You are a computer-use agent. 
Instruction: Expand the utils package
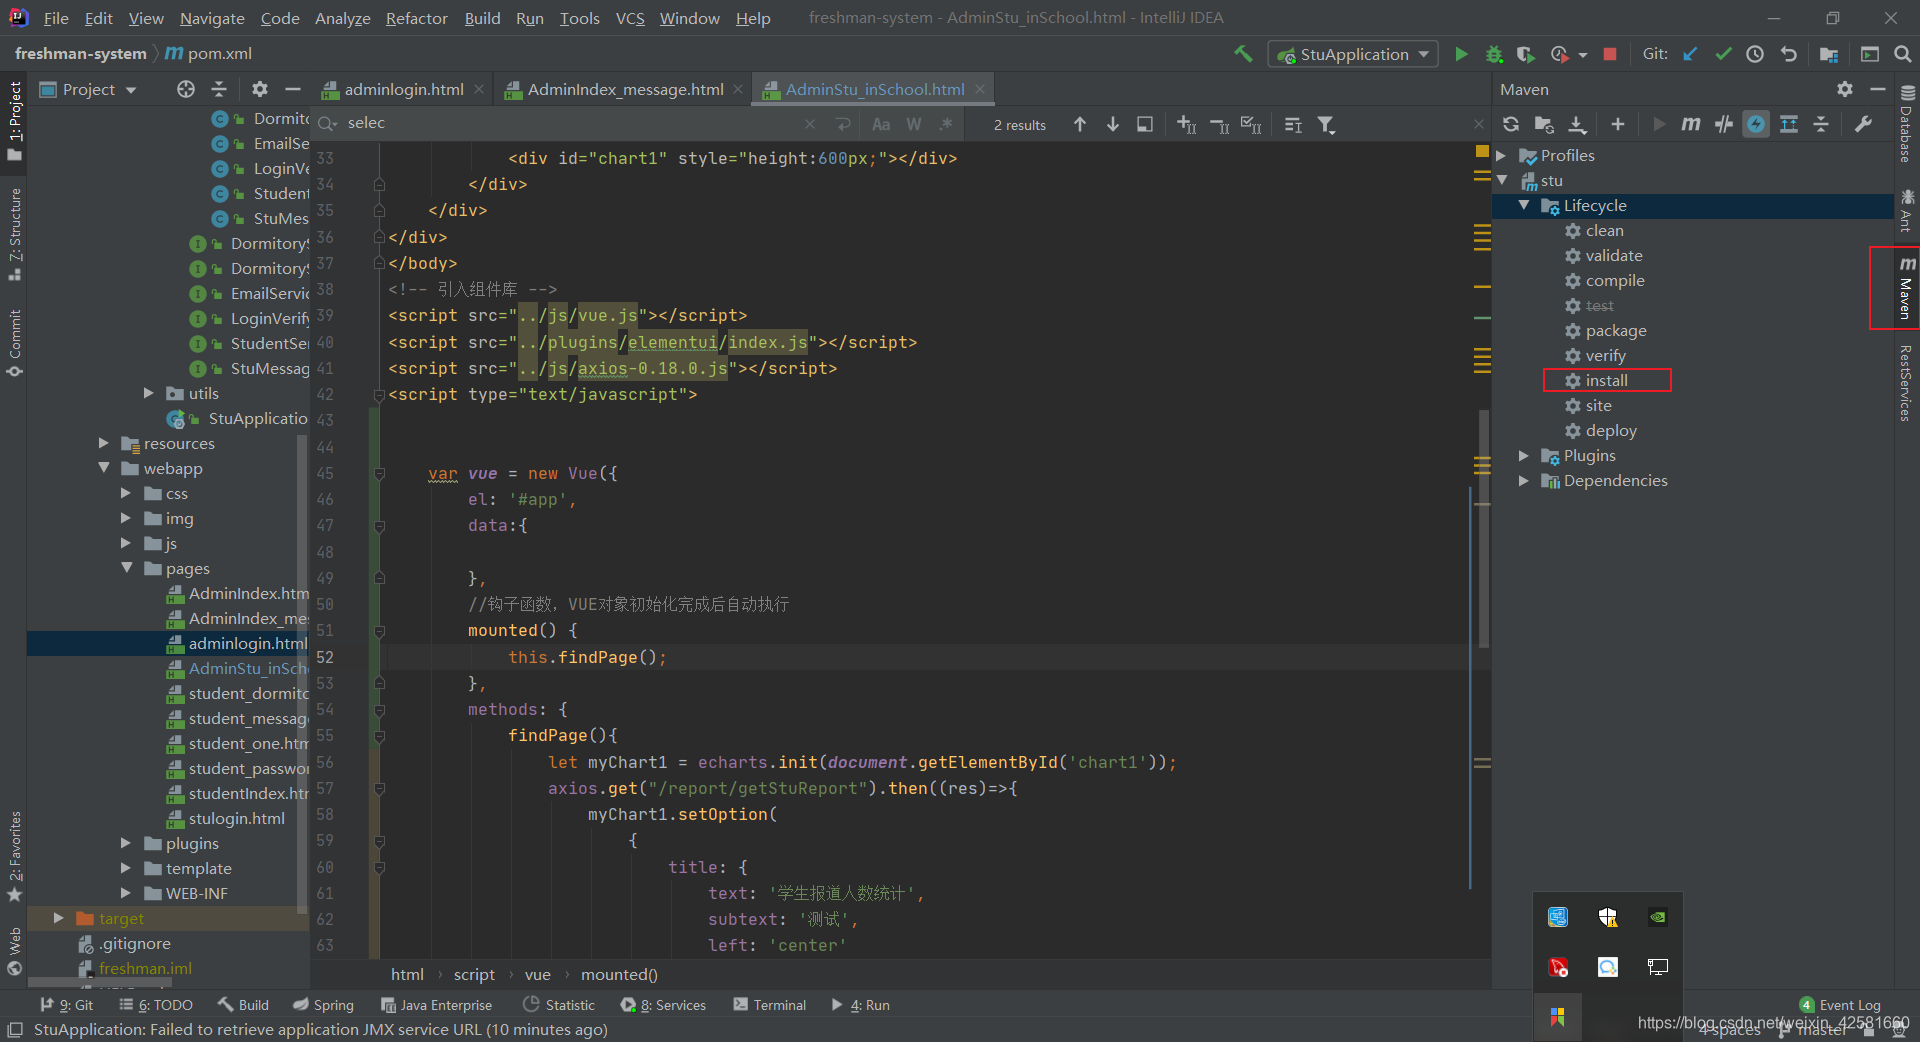[149, 393]
